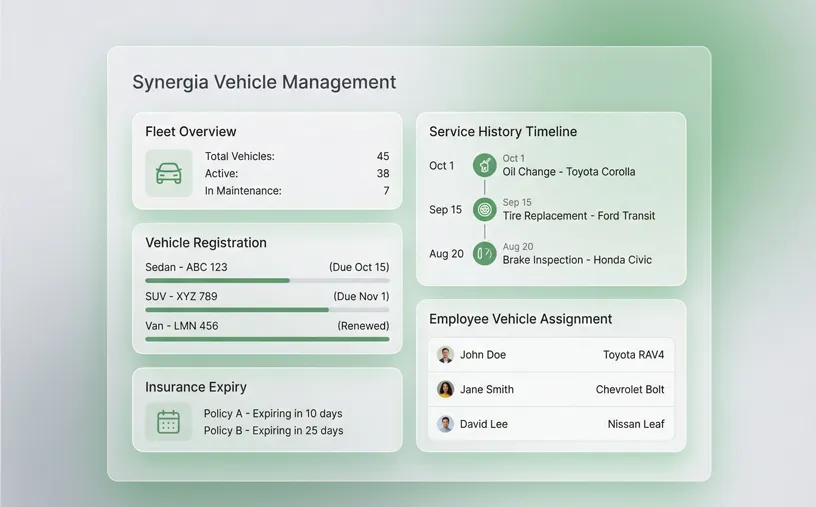Click the Aug 20 date beside the timeline line
This screenshot has height=507, width=816.
pyautogui.click(x=446, y=254)
